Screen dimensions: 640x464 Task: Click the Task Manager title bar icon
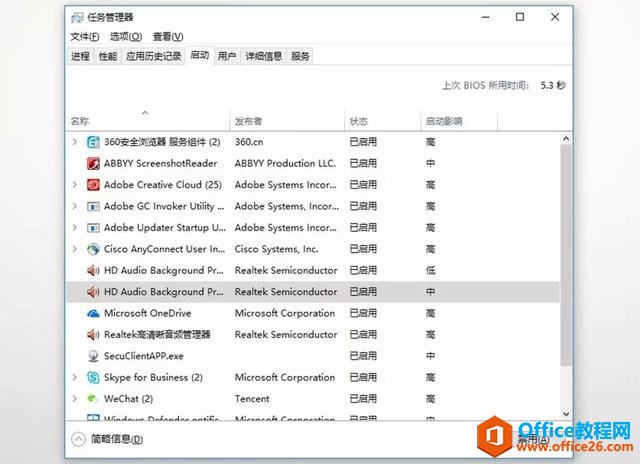(77, 18)
